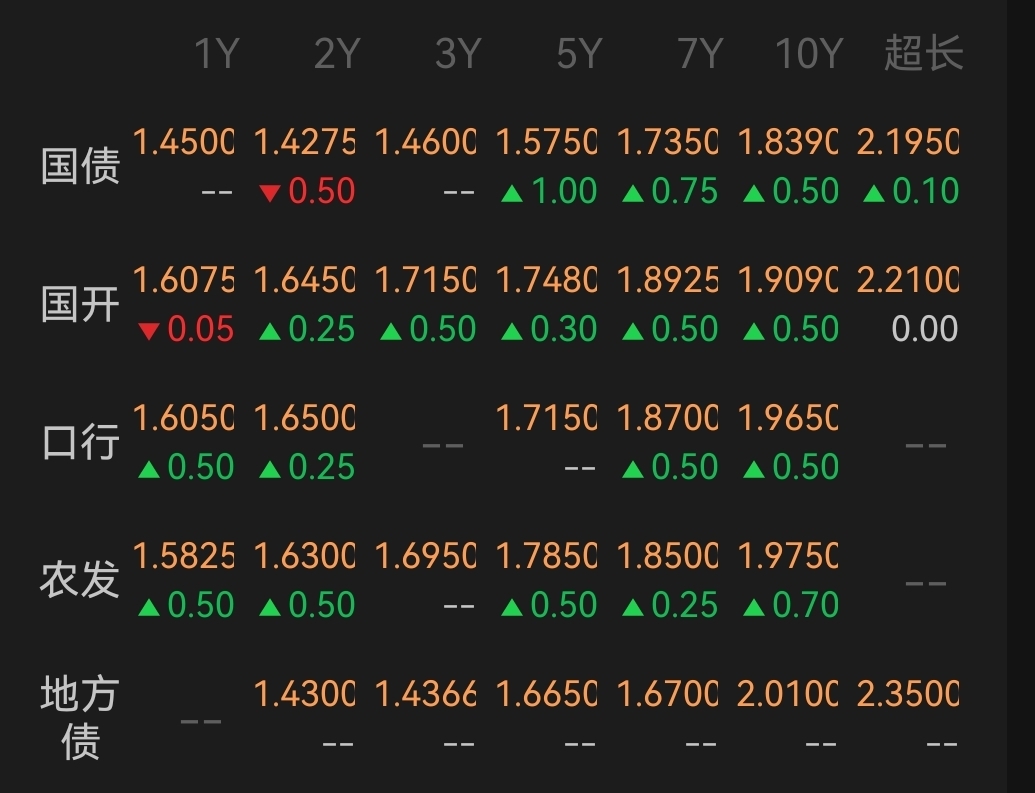
Task: Open the 国开 row label
Action: click(x=81, y=304)
